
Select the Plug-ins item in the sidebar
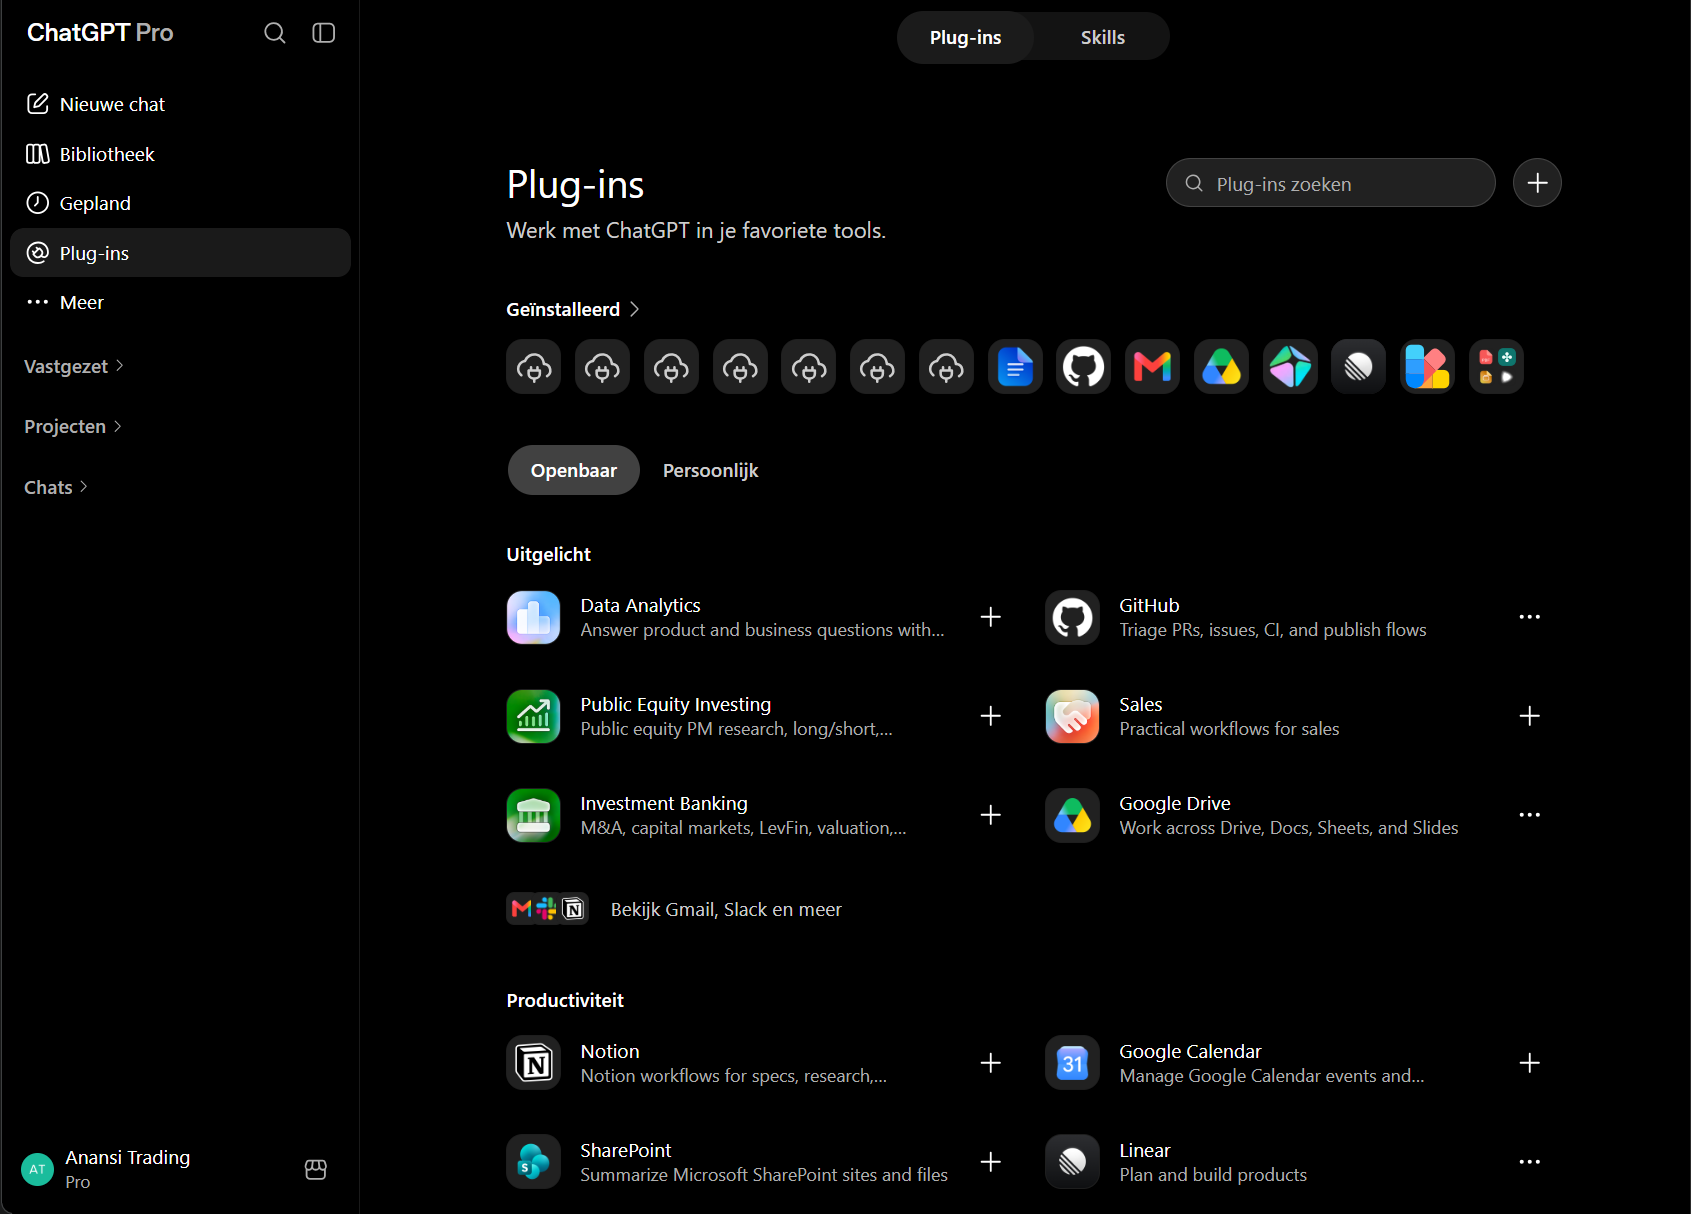tap(180, 253)
